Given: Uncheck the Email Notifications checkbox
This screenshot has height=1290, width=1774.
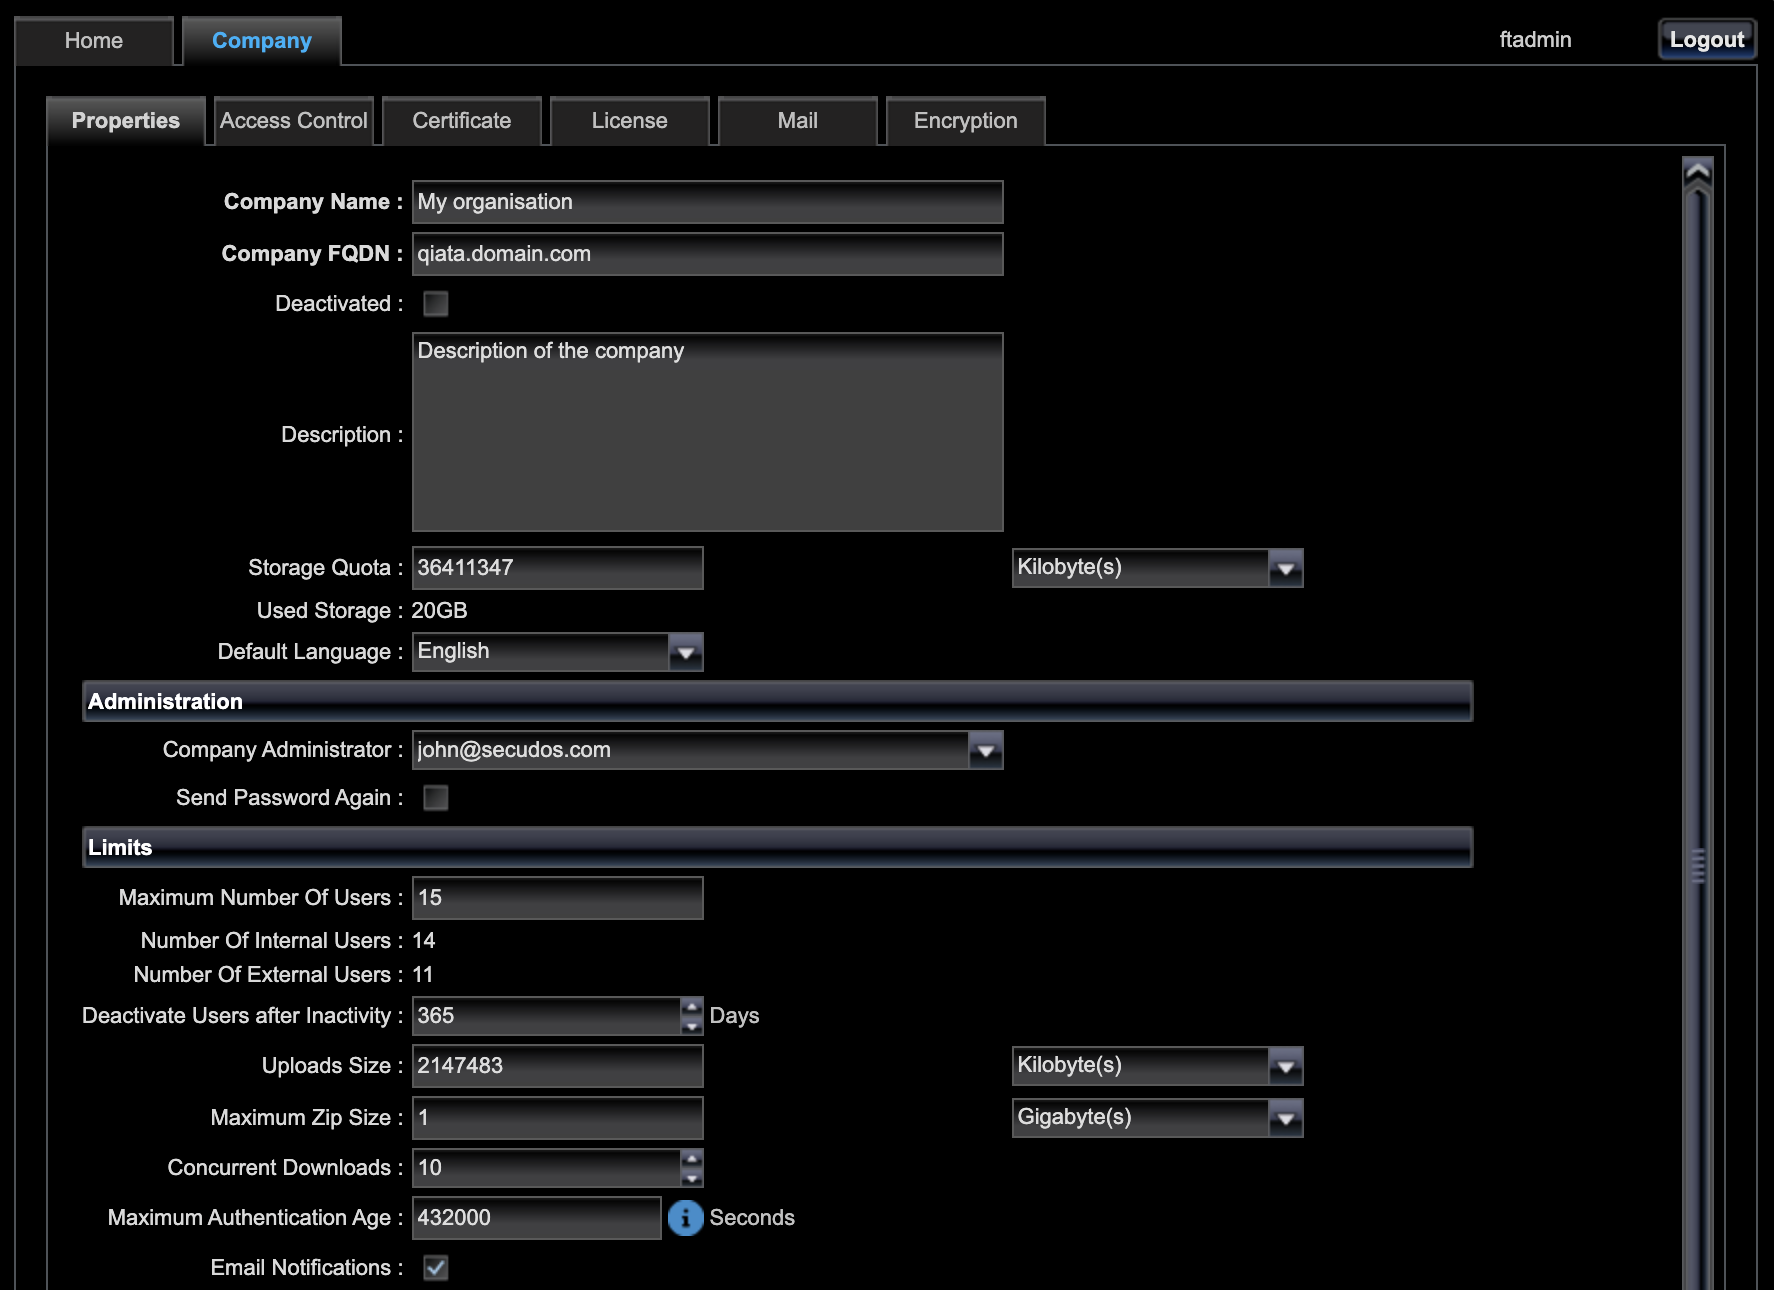Looking at the screenshot, I should [436, 1268].
